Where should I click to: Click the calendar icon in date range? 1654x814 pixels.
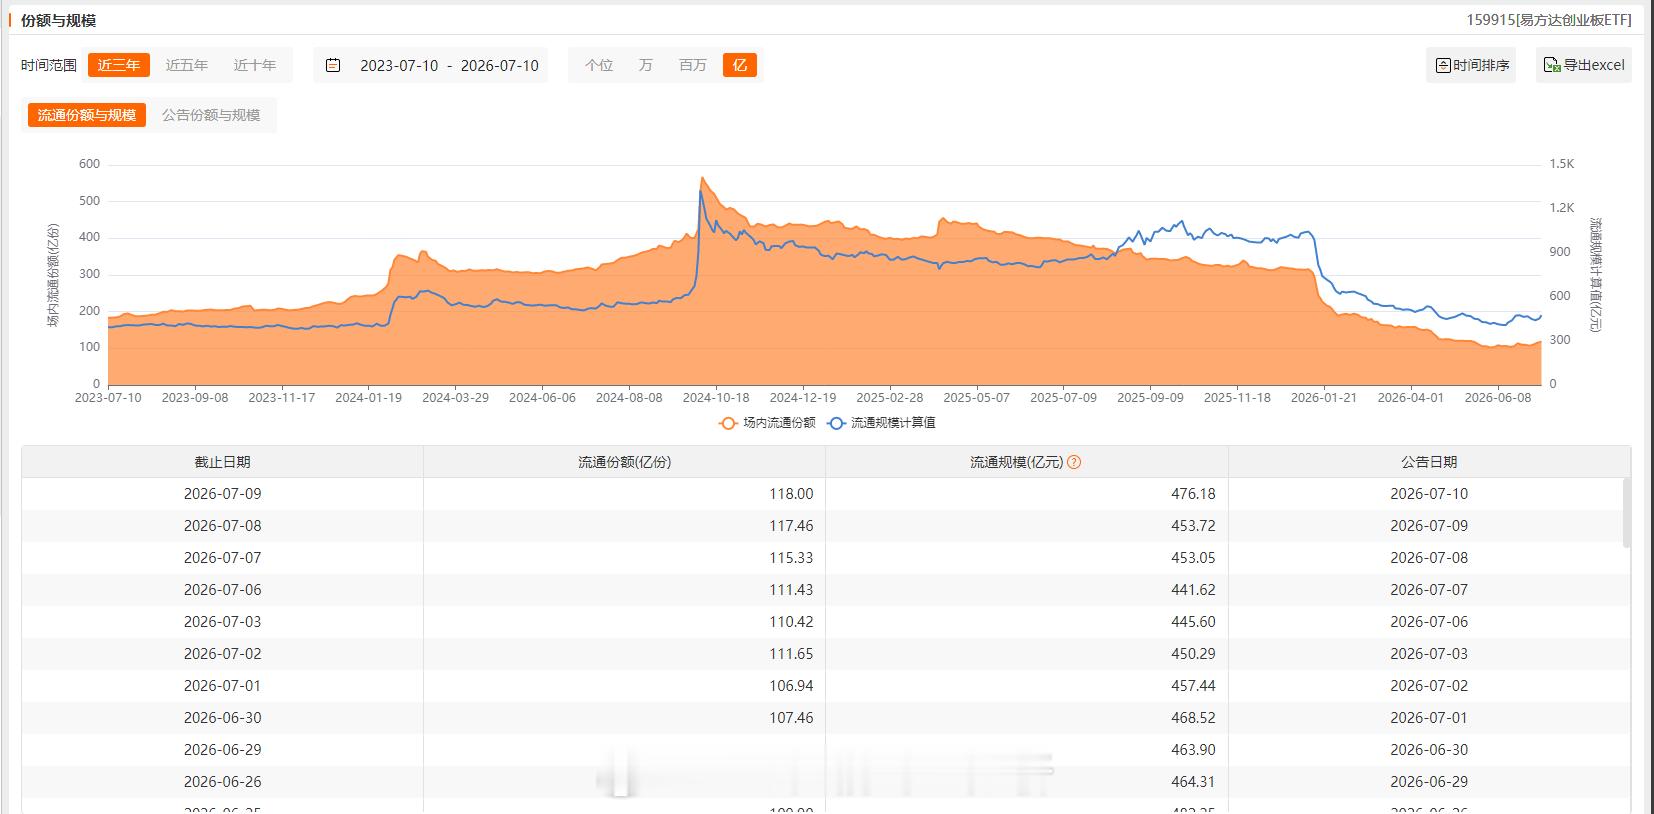tap(333, 65)
